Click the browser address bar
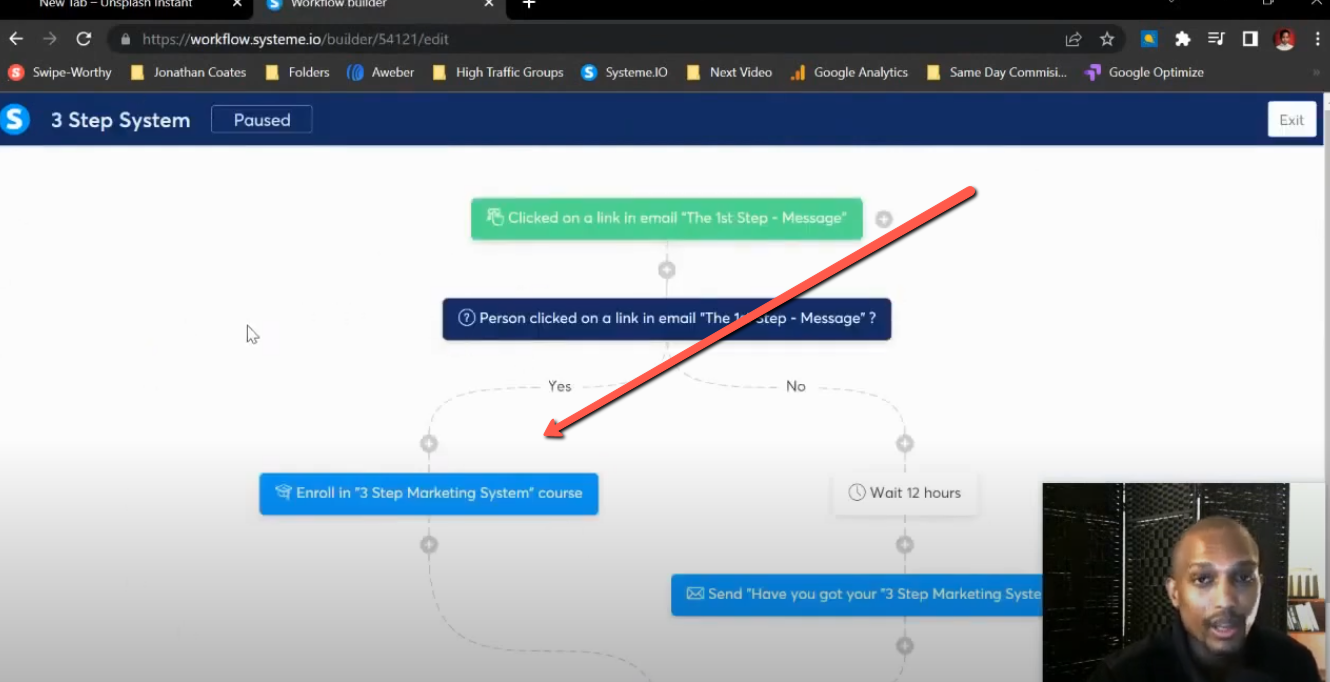The height and width of the screenshot is (682, 1330). (x=400, y=39)
